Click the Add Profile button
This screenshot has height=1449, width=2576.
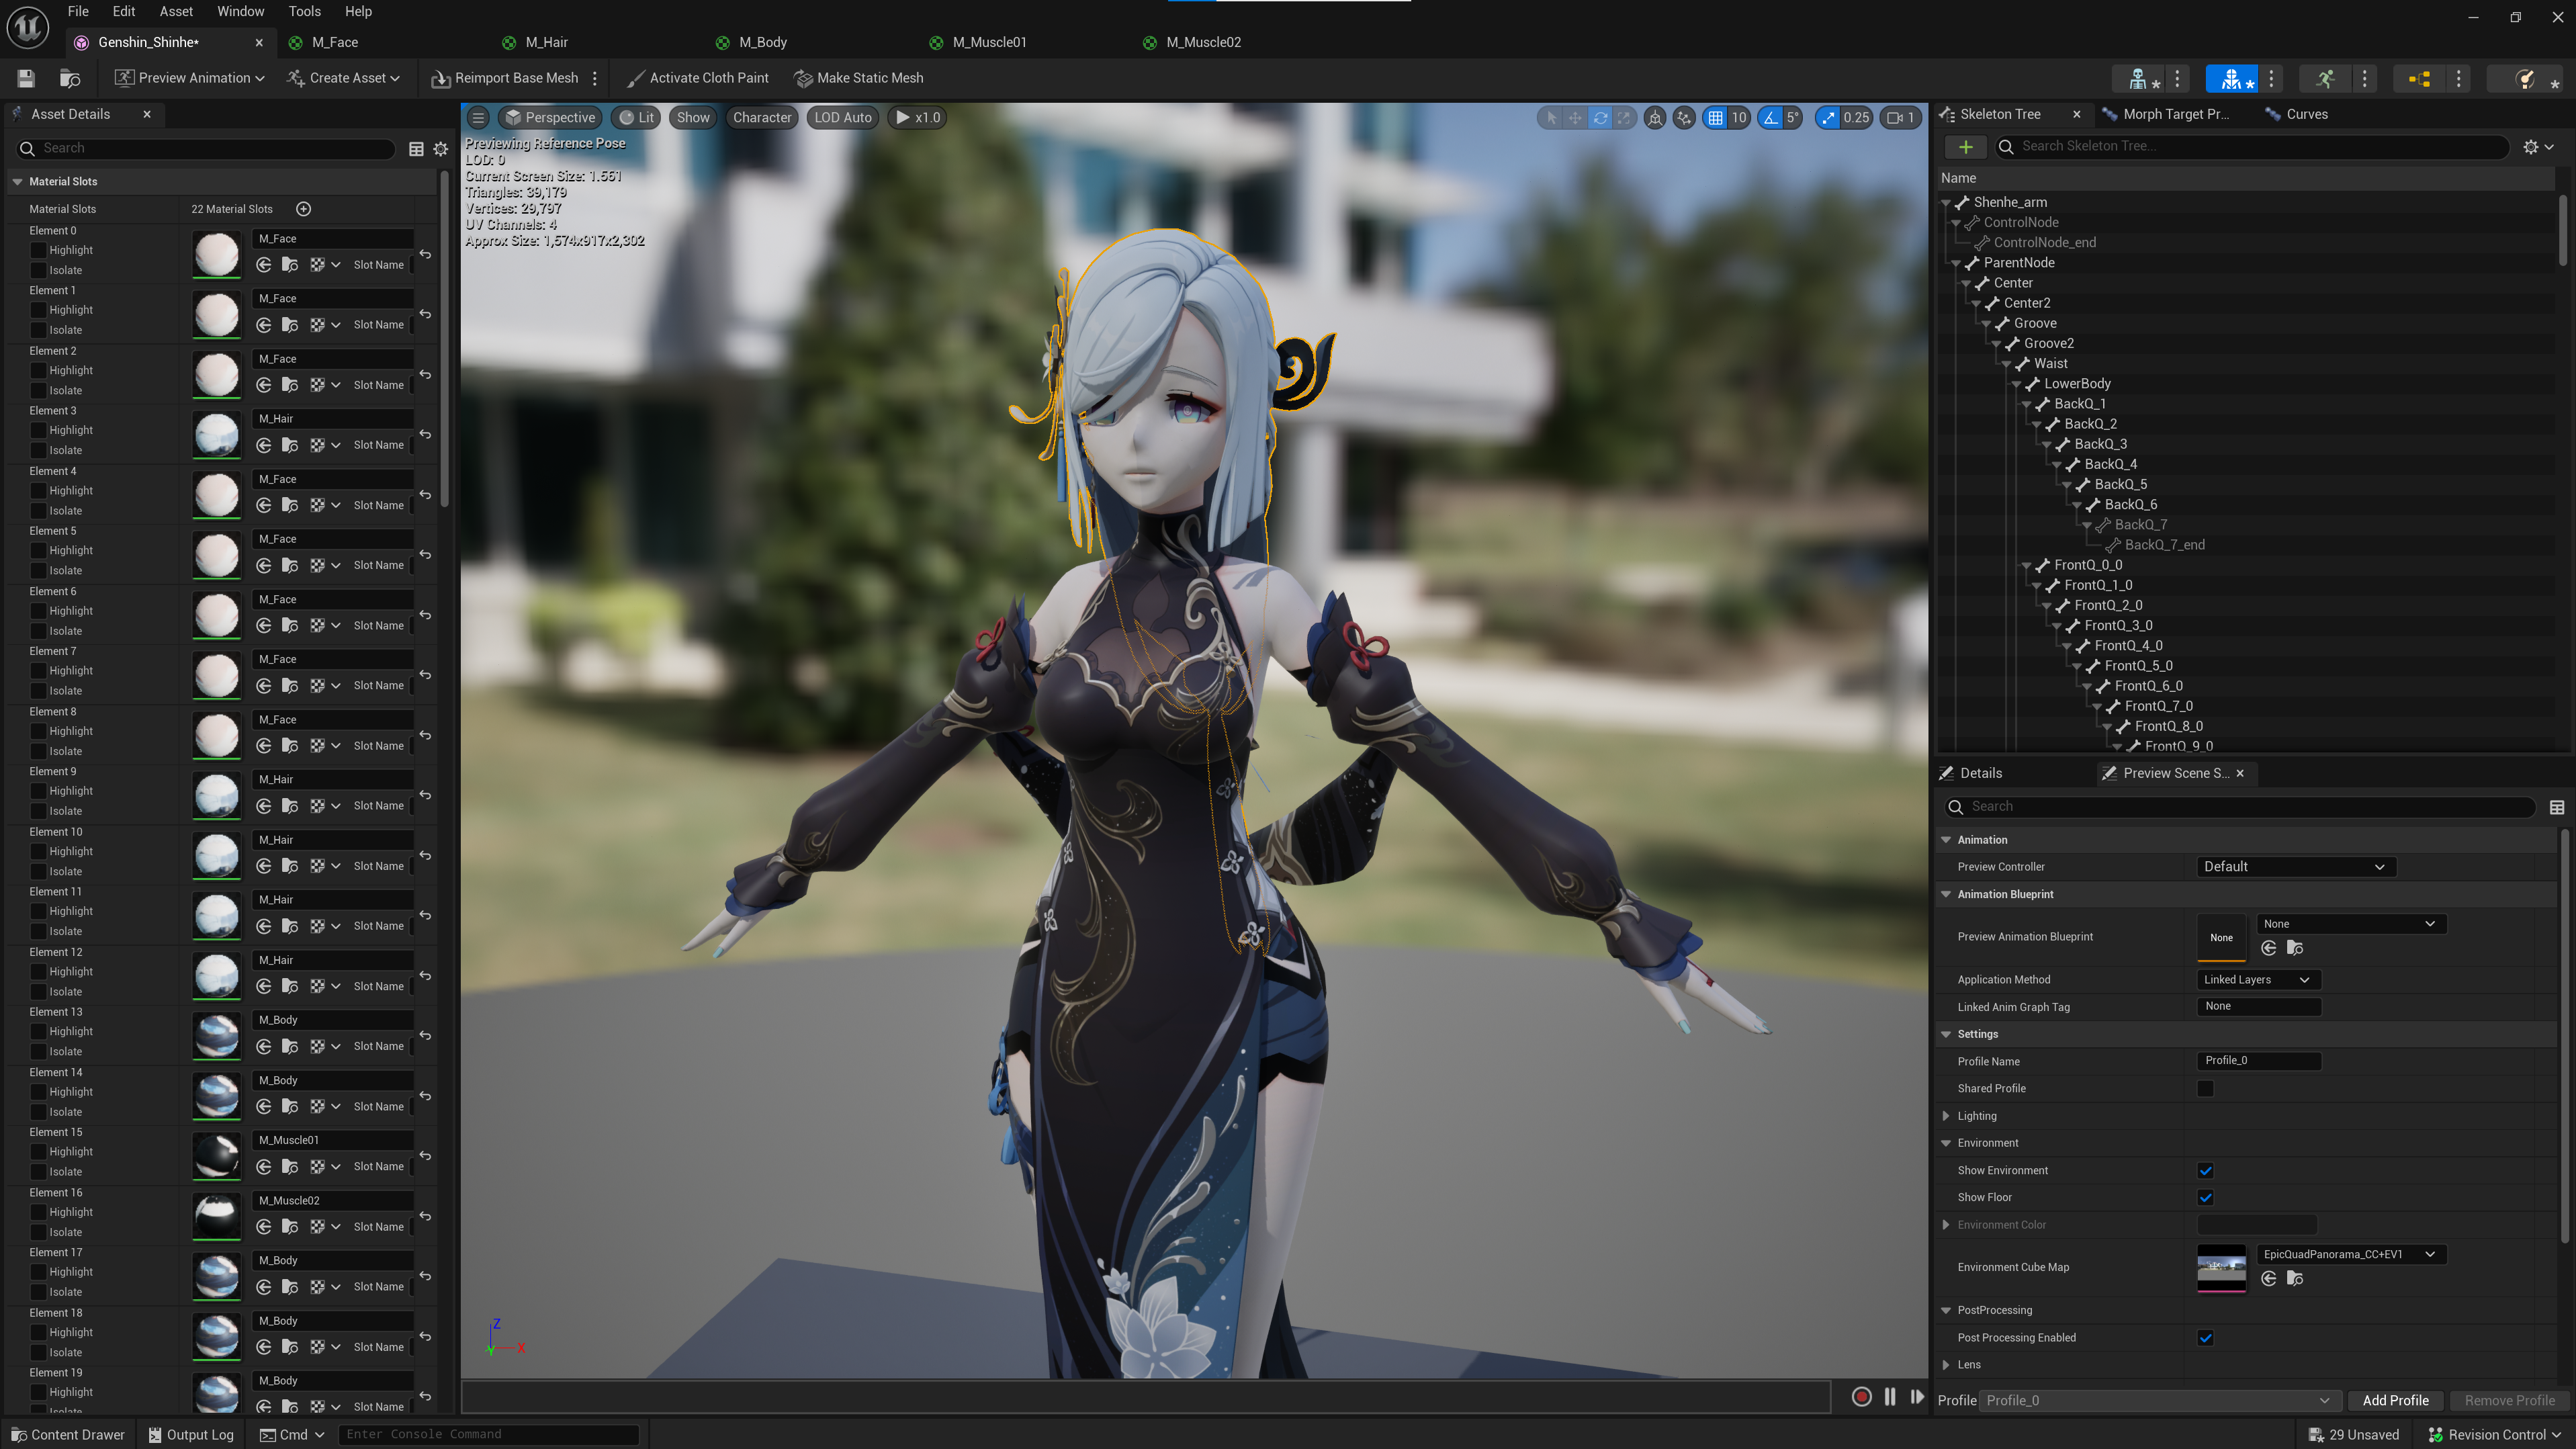[x=2395, y=1400]
